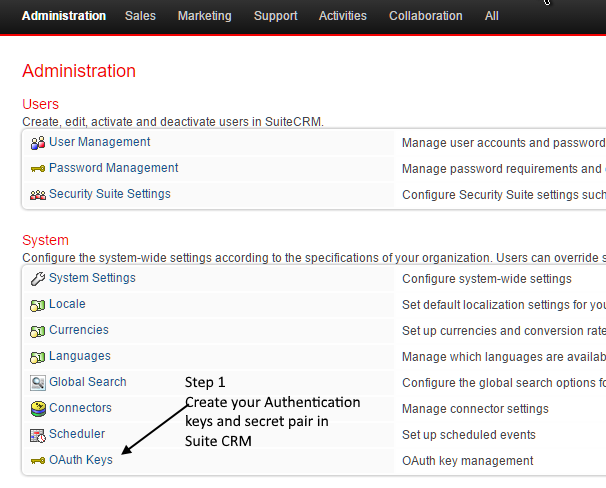Go to Security Suite Settings
This screenshot has width=606, height=488.
pos(109,194)
